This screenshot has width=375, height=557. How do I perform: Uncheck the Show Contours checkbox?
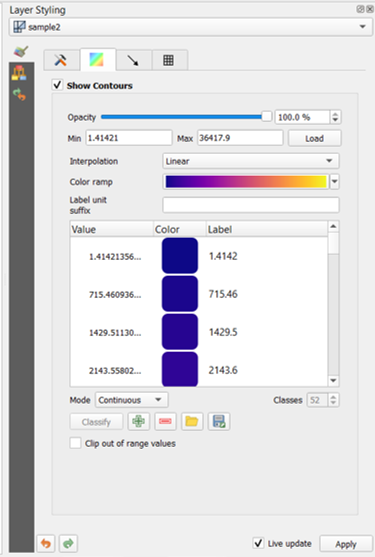point(57,85)
